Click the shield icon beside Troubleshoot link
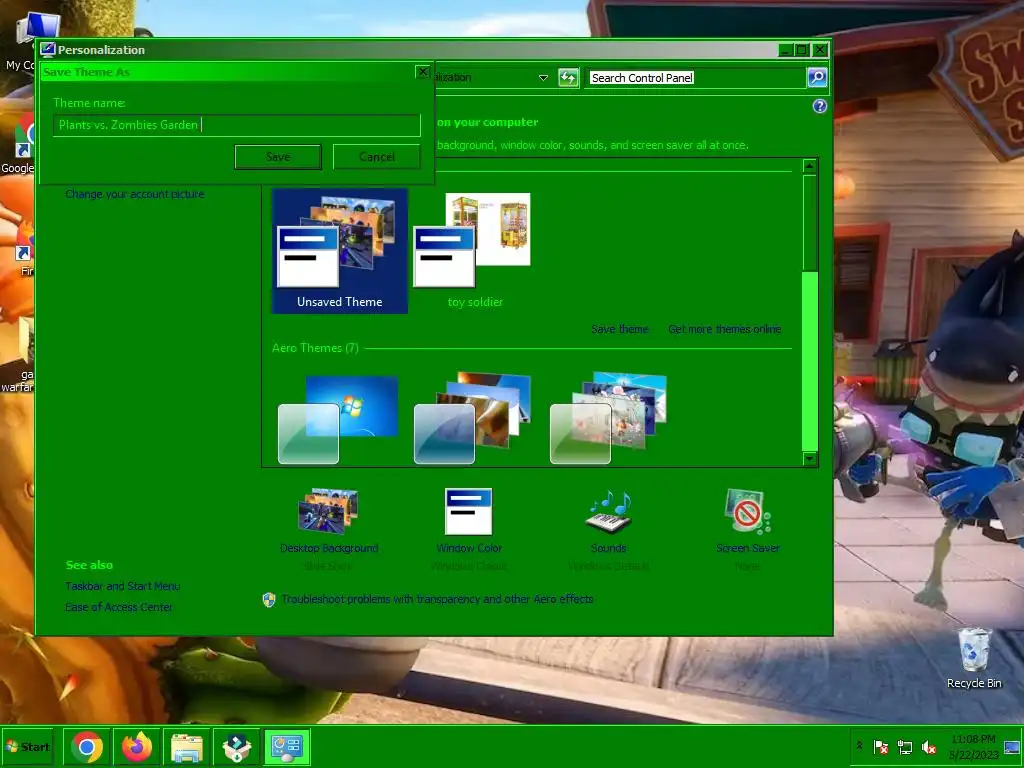The height and width of the screenshot is (768, 1024). 268,600
